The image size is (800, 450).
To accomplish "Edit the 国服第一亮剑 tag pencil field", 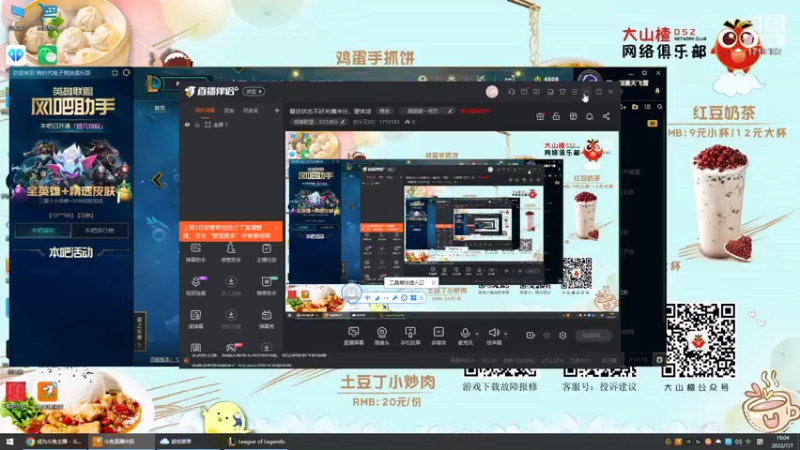I will [426, 111].
